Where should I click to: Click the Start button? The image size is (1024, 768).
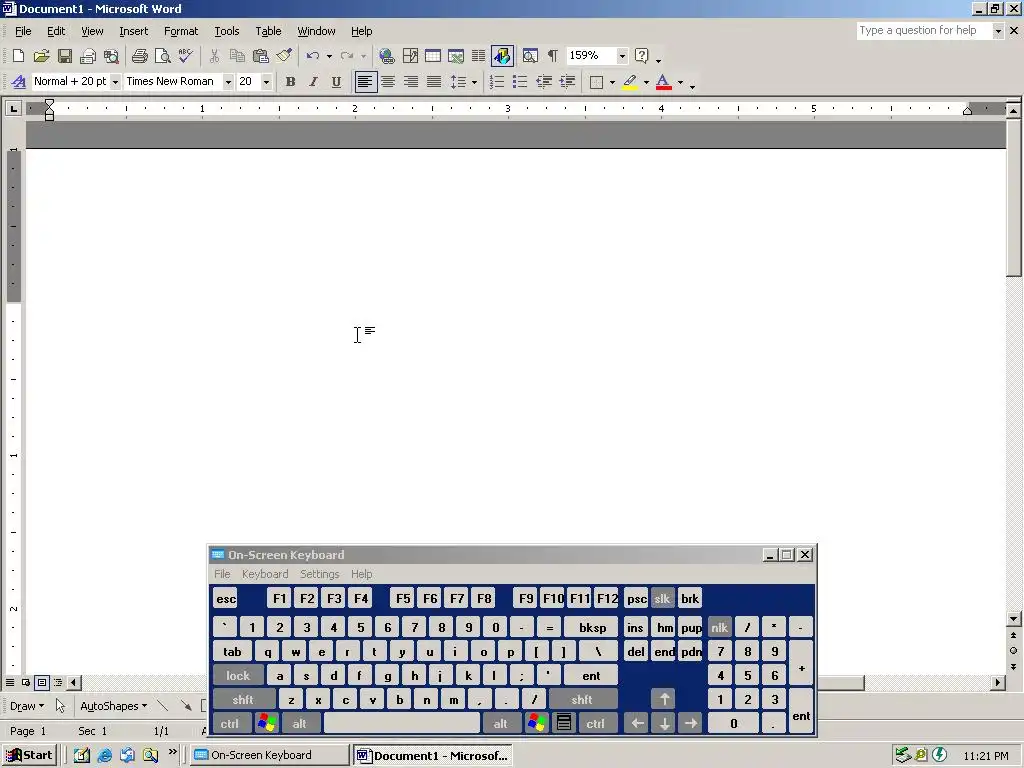(29, 755)
